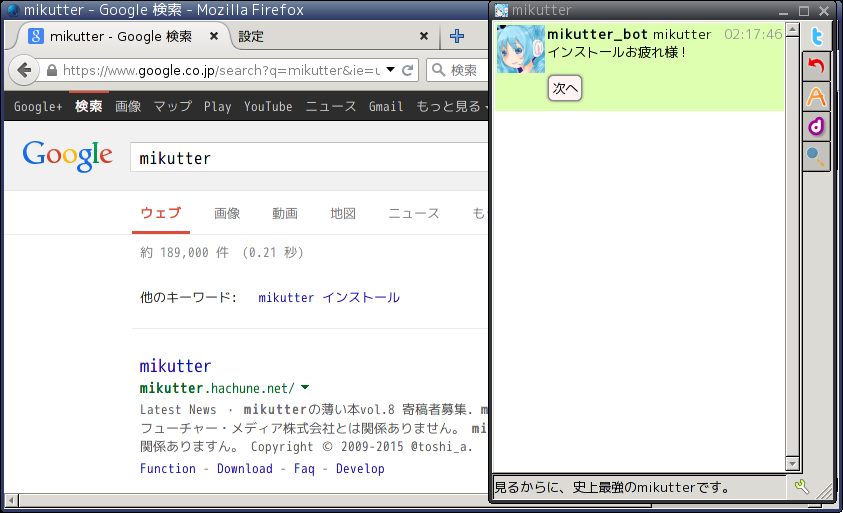This screenshot has width=843, height=513.
Task: Select the 画像 search results tab
Action: [227, 213]
